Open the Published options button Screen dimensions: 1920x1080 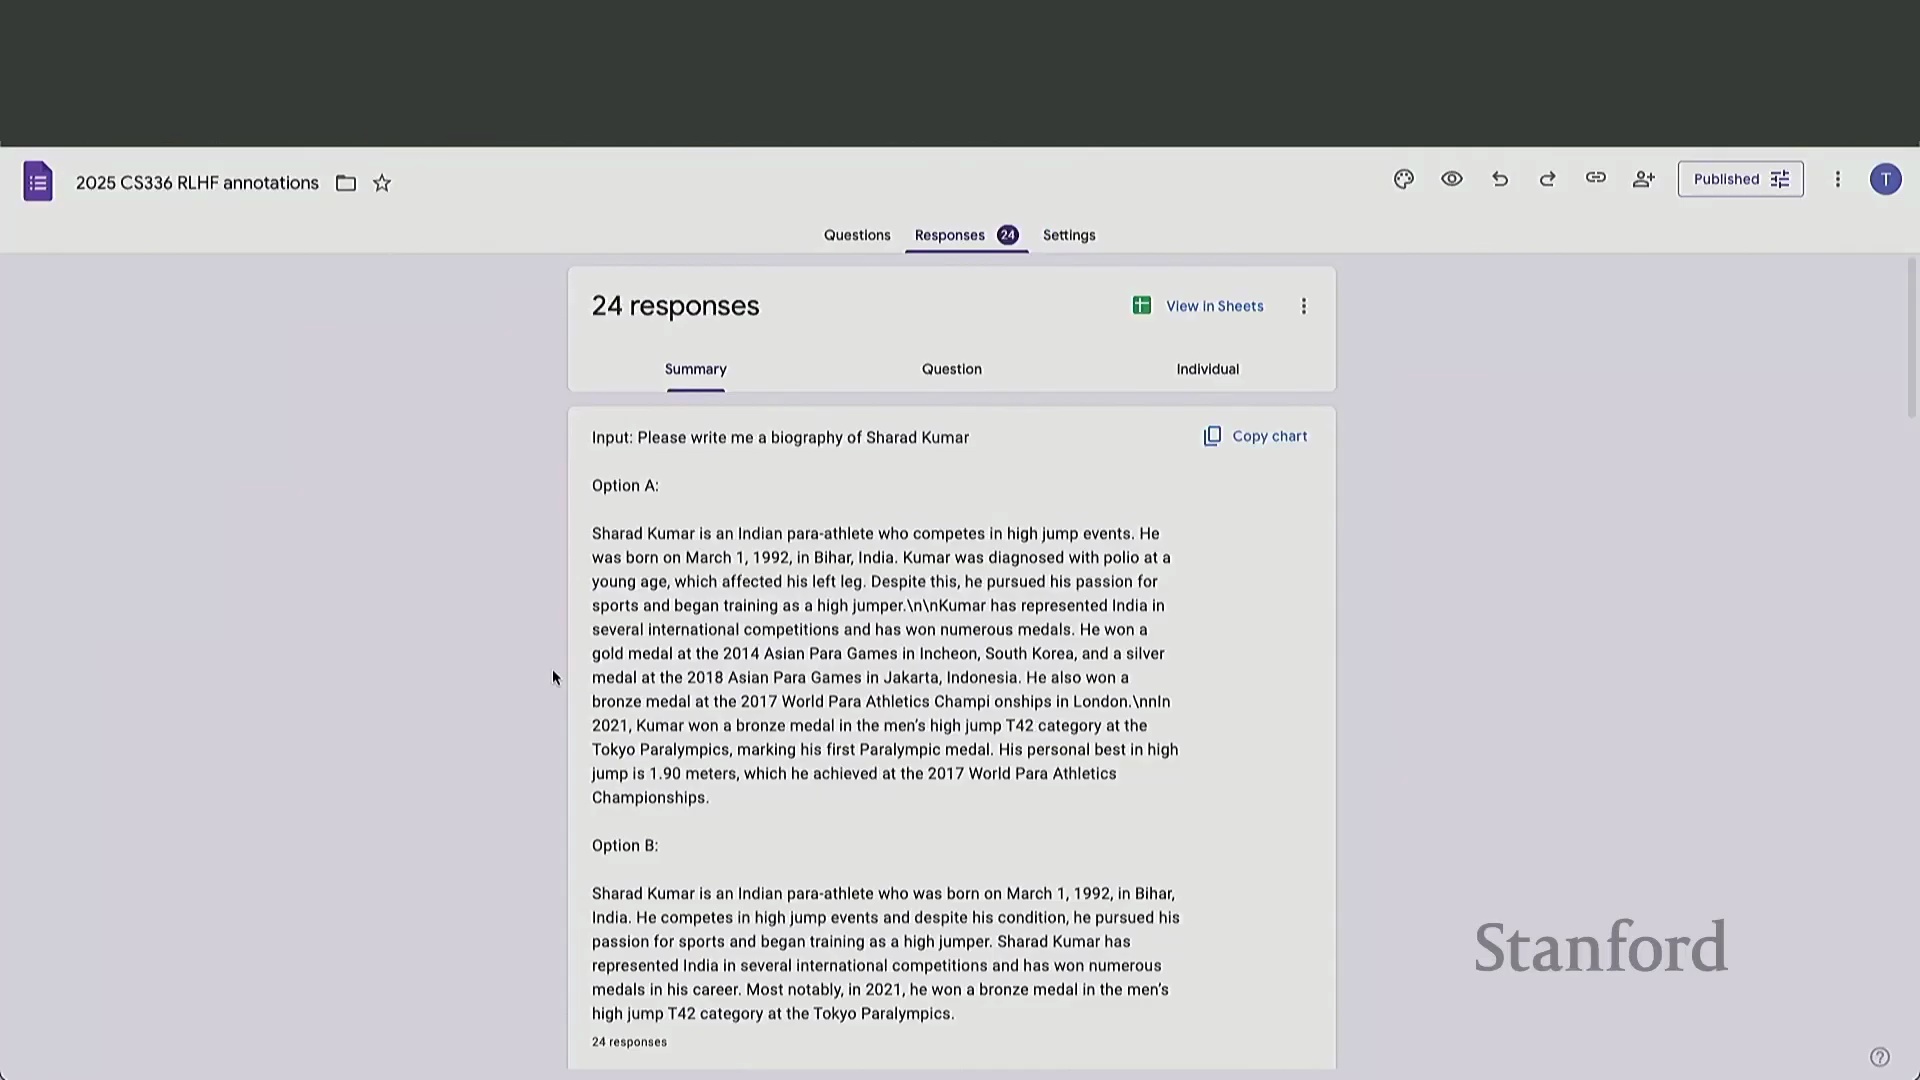(1740, 179)
